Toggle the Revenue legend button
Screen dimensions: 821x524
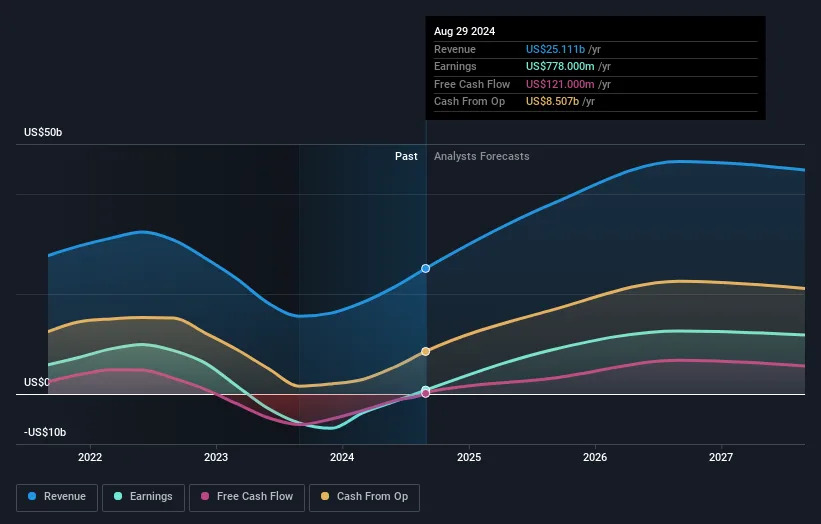pos(57,497)
